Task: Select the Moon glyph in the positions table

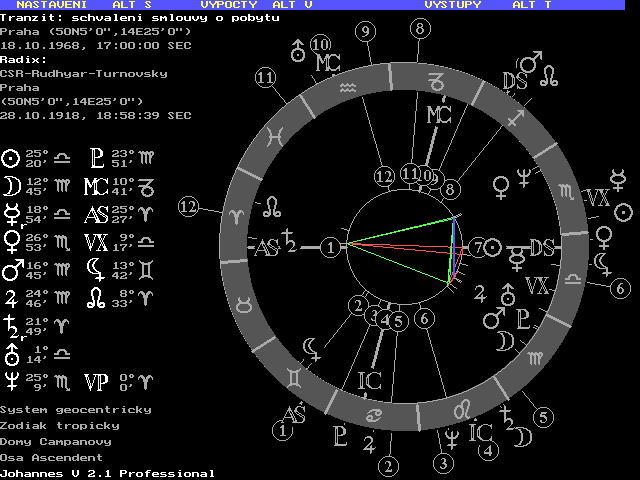Action: 11,185
